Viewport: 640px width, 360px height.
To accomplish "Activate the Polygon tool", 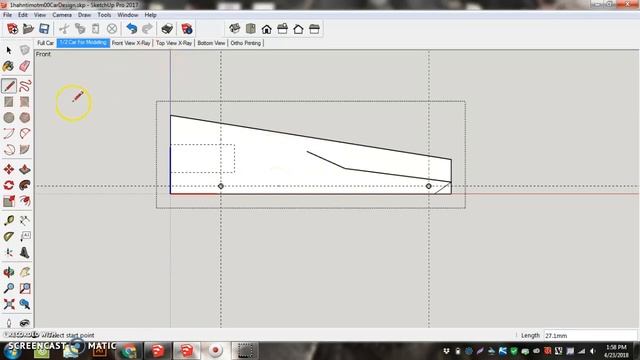I will tap(24, 118).
